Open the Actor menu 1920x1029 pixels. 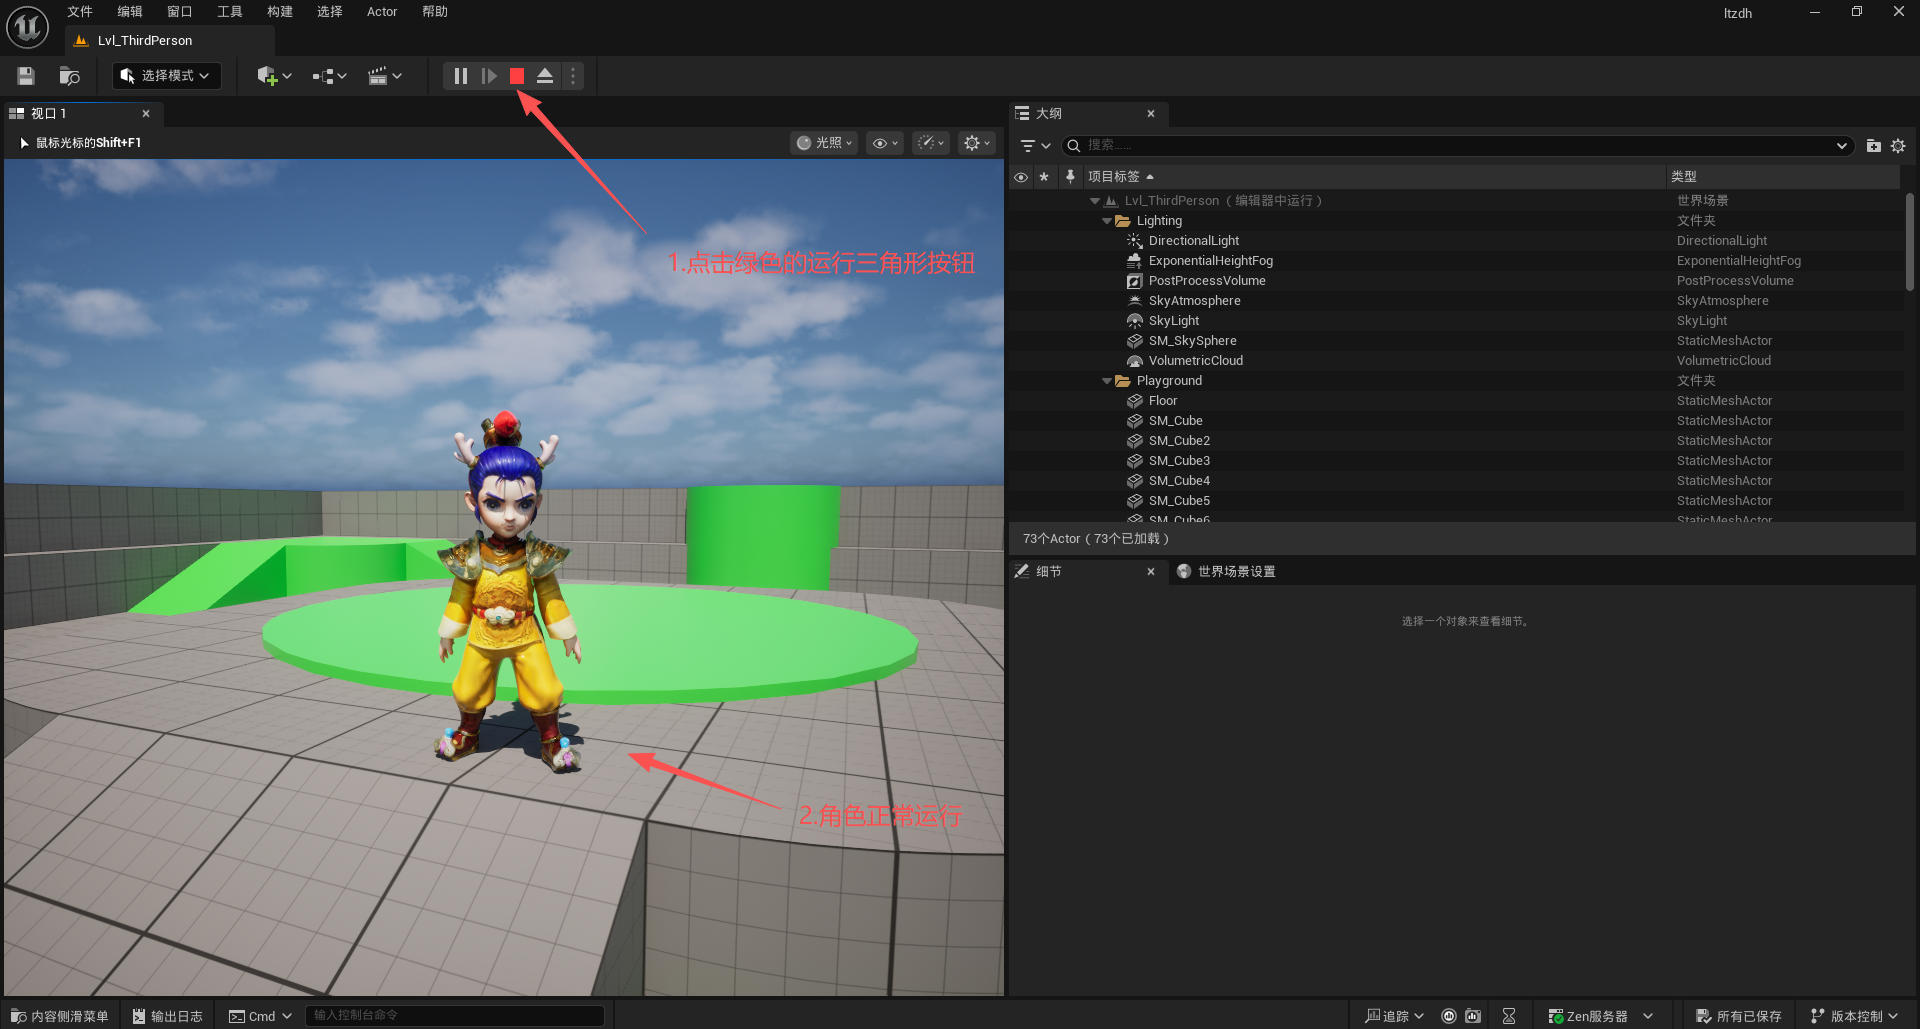[382, 12]
